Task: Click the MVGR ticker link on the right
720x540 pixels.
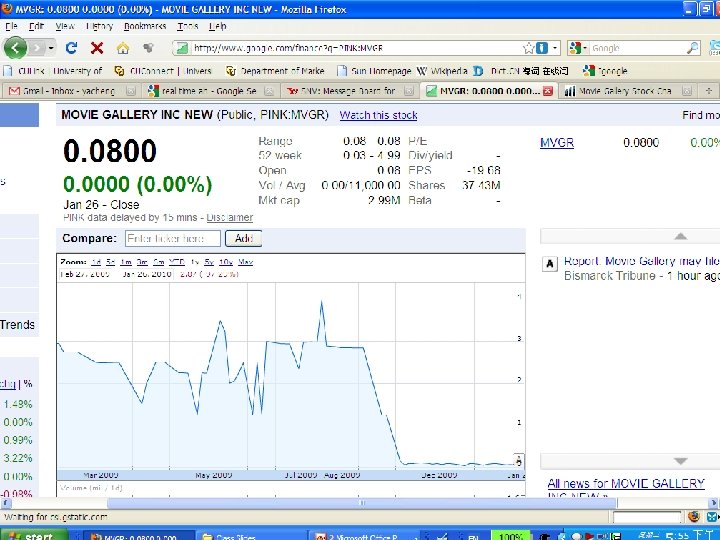Action: pos(557,143)
